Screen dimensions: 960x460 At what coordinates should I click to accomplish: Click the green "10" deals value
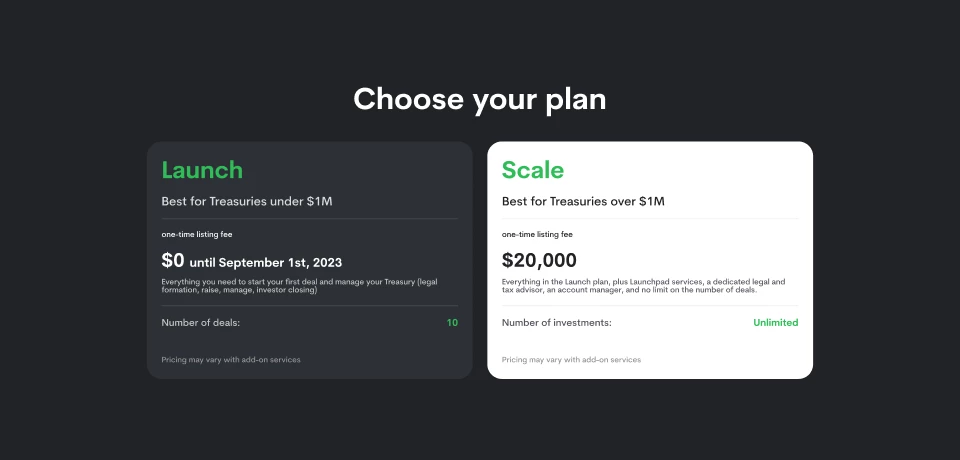(x=452, y=323)
